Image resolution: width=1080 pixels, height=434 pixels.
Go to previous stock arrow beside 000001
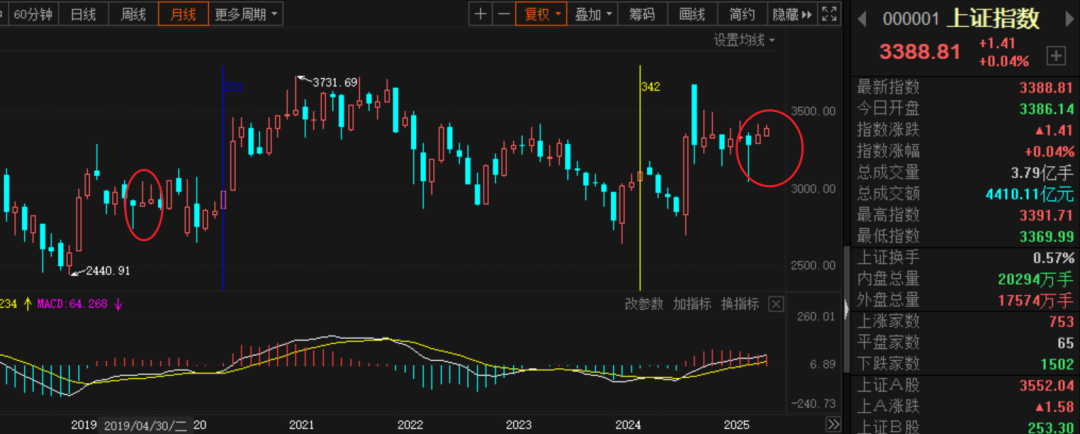[861, 19]
